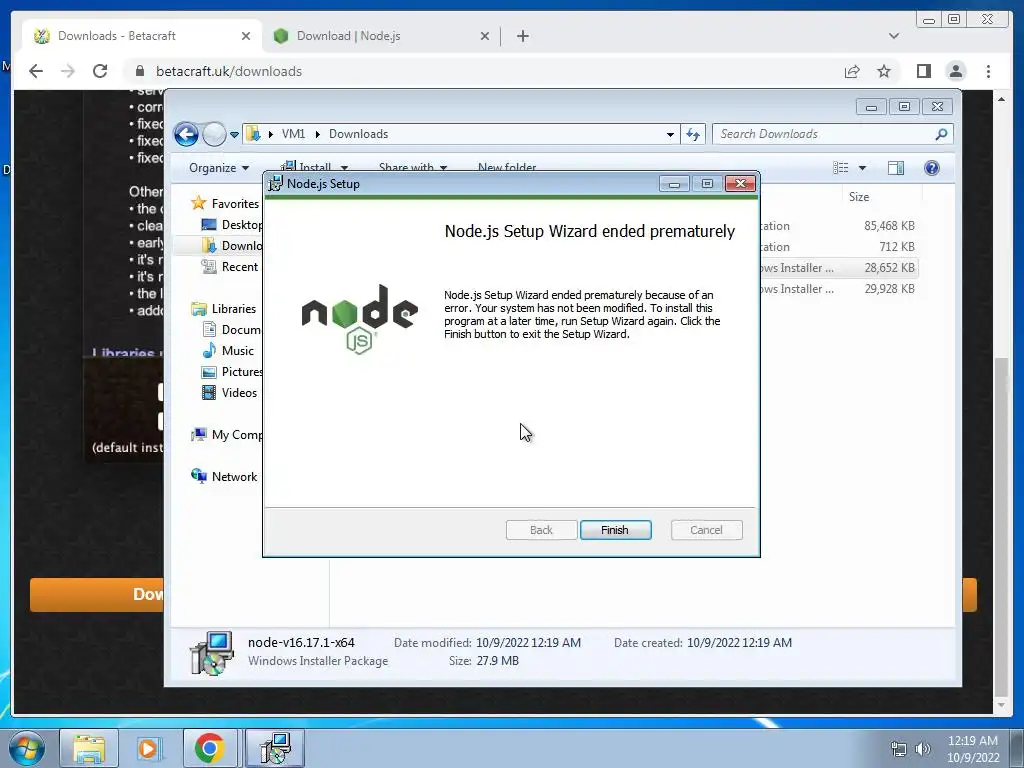Select Recent in navigation pane
Viewport: 1024px width, 768px height.
tap(230, 266)
